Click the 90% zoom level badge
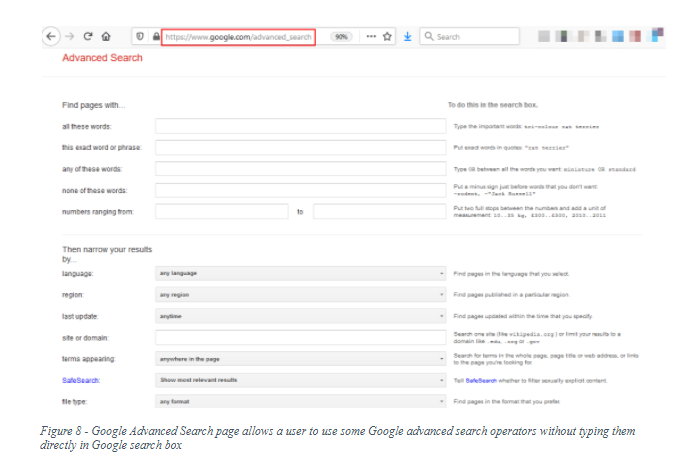The height and width of the screenshot is (468, 698). point(341,37)
